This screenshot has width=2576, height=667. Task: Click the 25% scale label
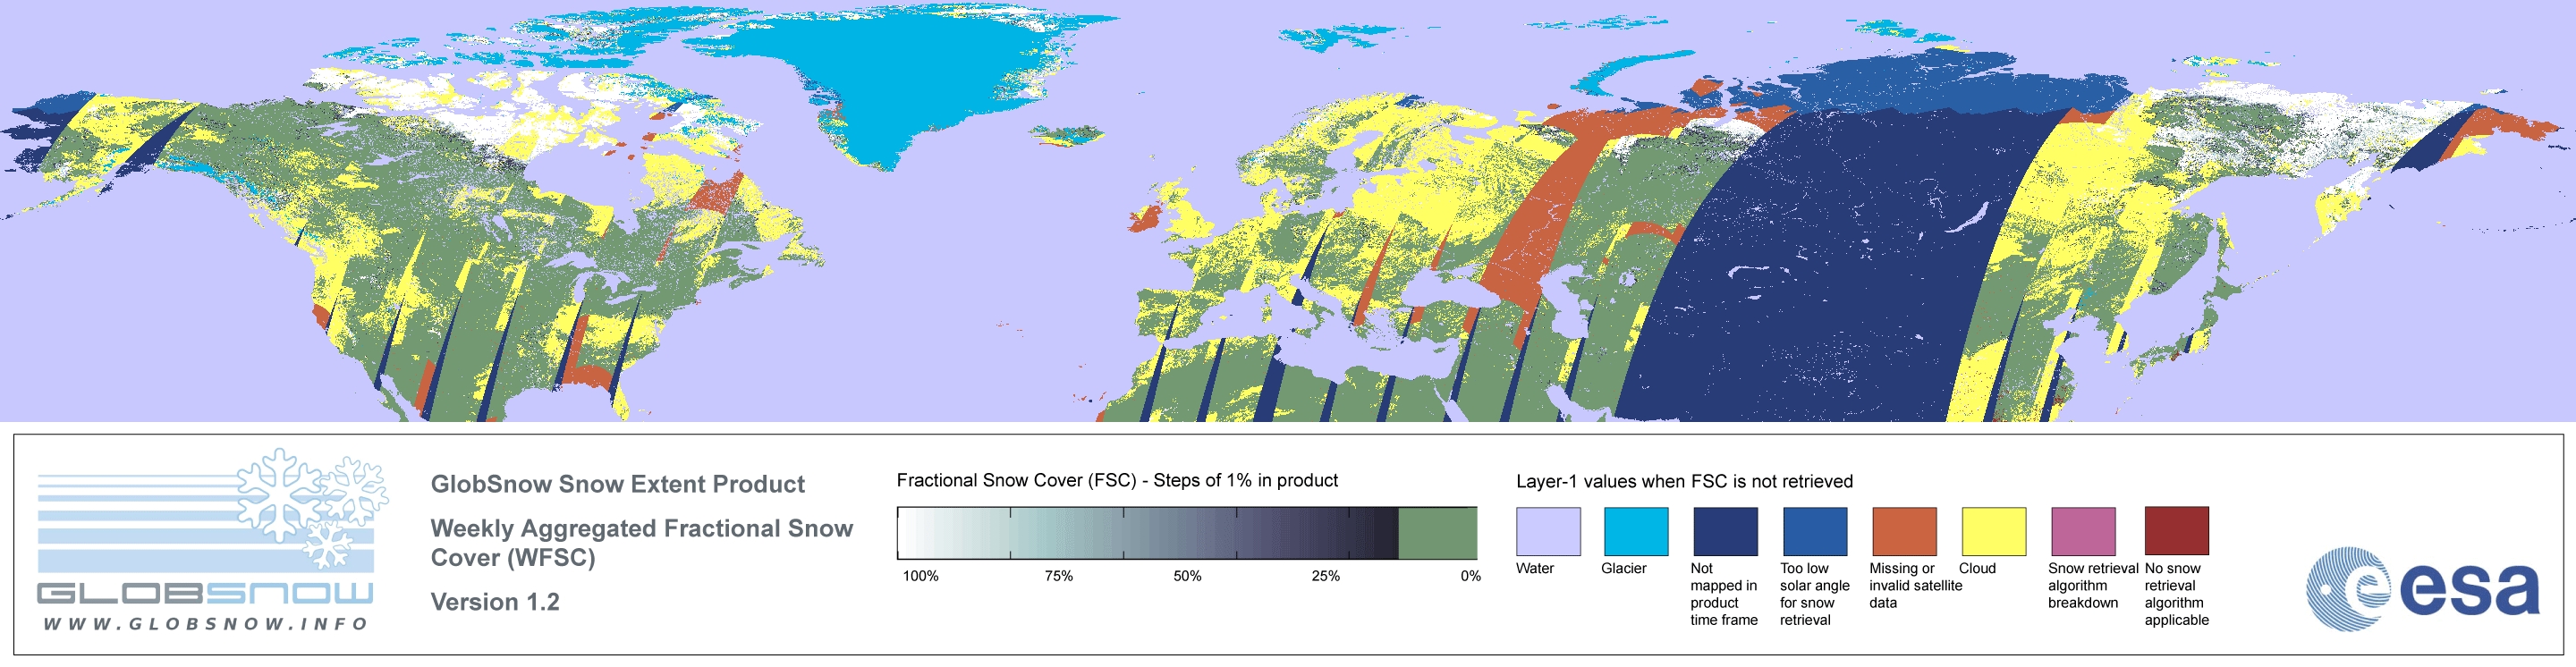click(1325, 576)
